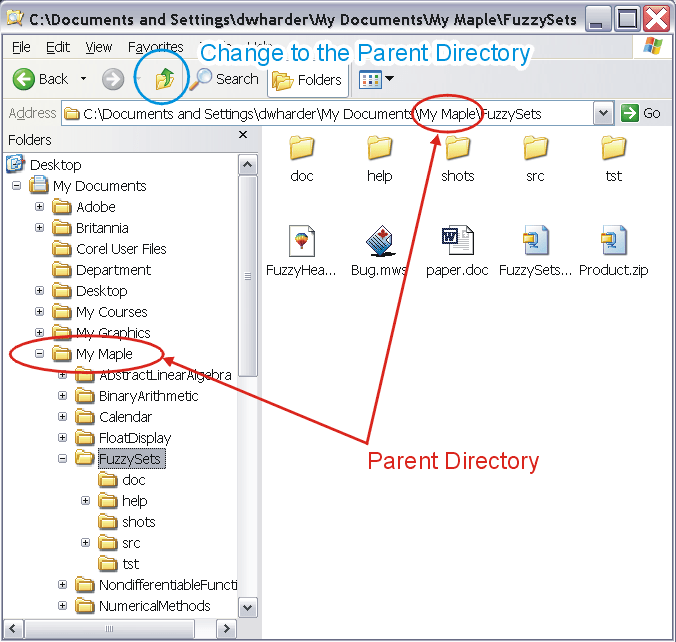Screen dimensions: 676x642
Task: Collapse the My Maple folder node
Action: (x=39, y=354)
